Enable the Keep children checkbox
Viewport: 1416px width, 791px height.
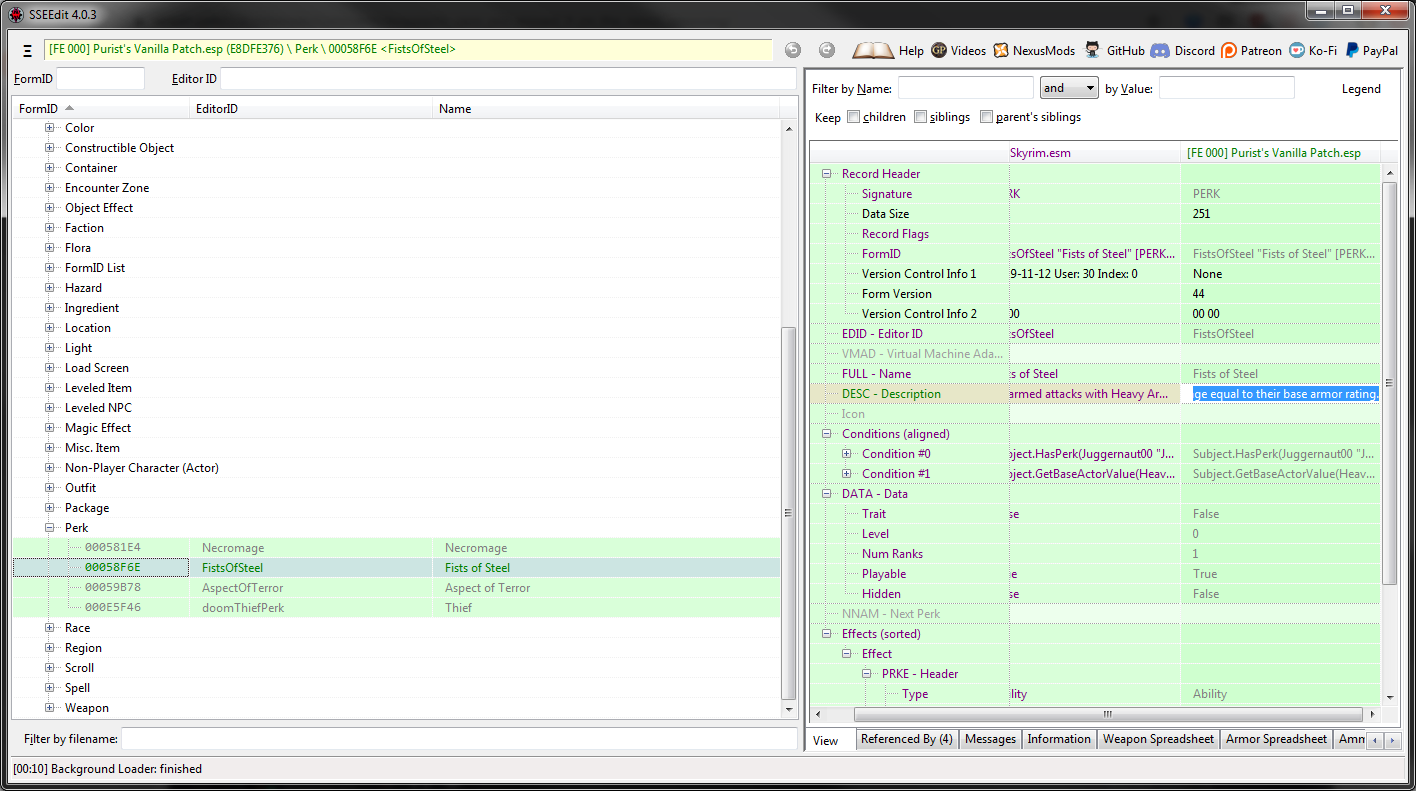pos(853,117)
